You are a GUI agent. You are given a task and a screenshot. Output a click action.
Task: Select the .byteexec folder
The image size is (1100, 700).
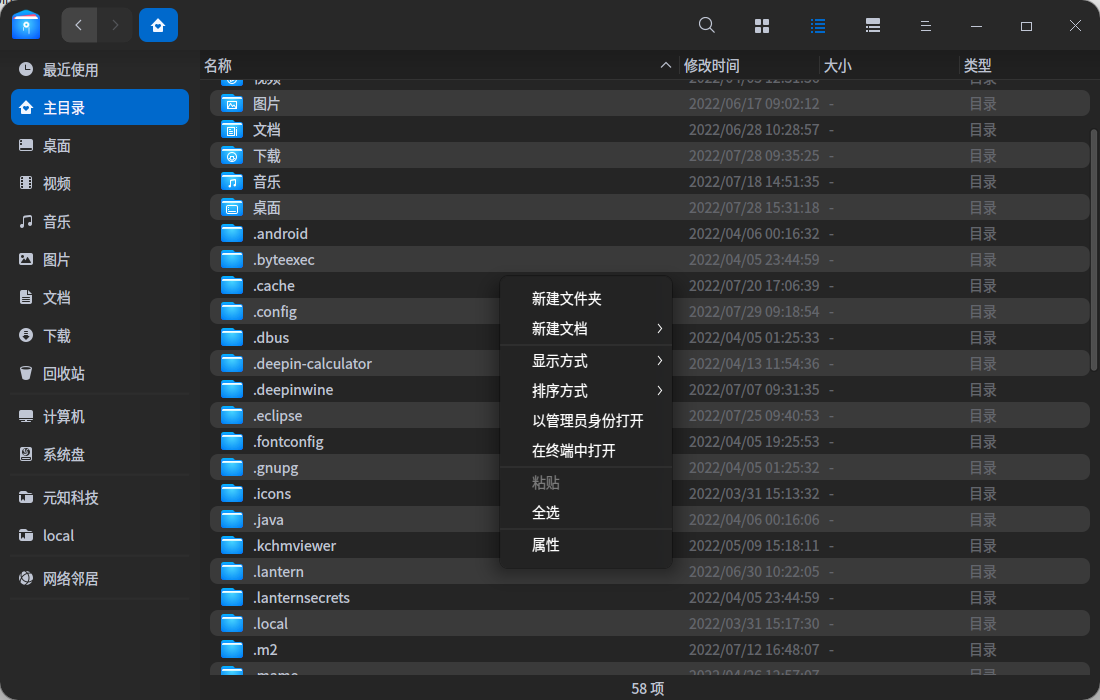click(650, 260)
